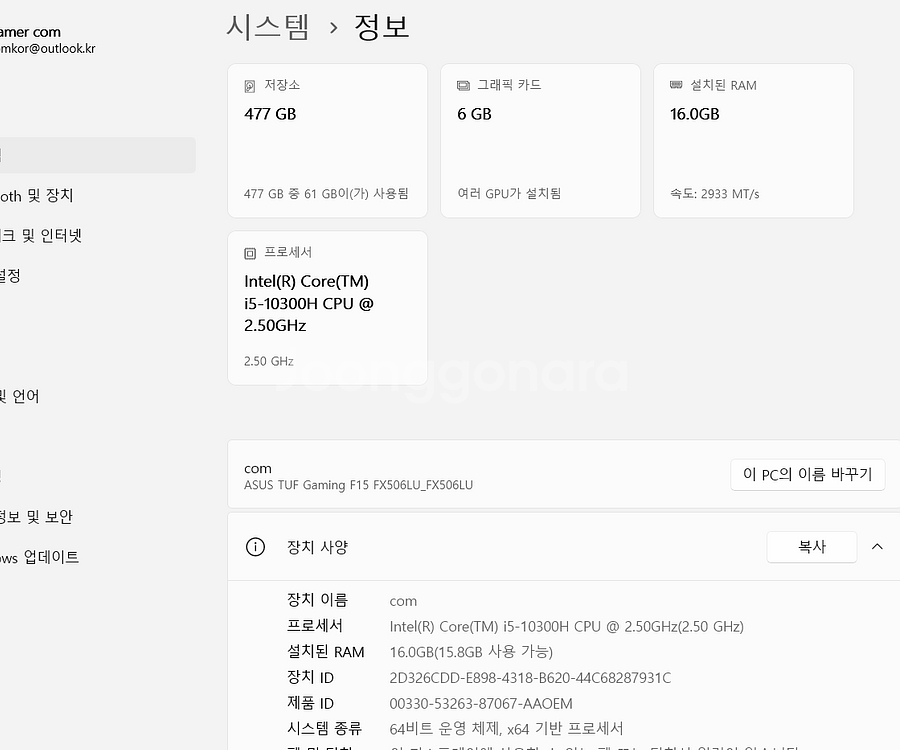900x750 pixels.
Task: Click the mkor@outlook.kr account entry
Action: (x=50, y=38)
